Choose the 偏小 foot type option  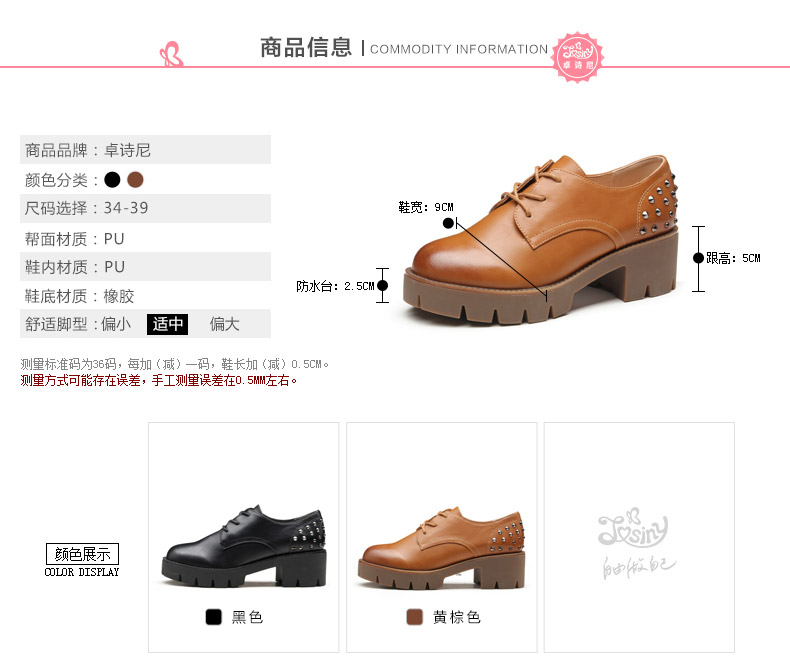pos(116,324)
